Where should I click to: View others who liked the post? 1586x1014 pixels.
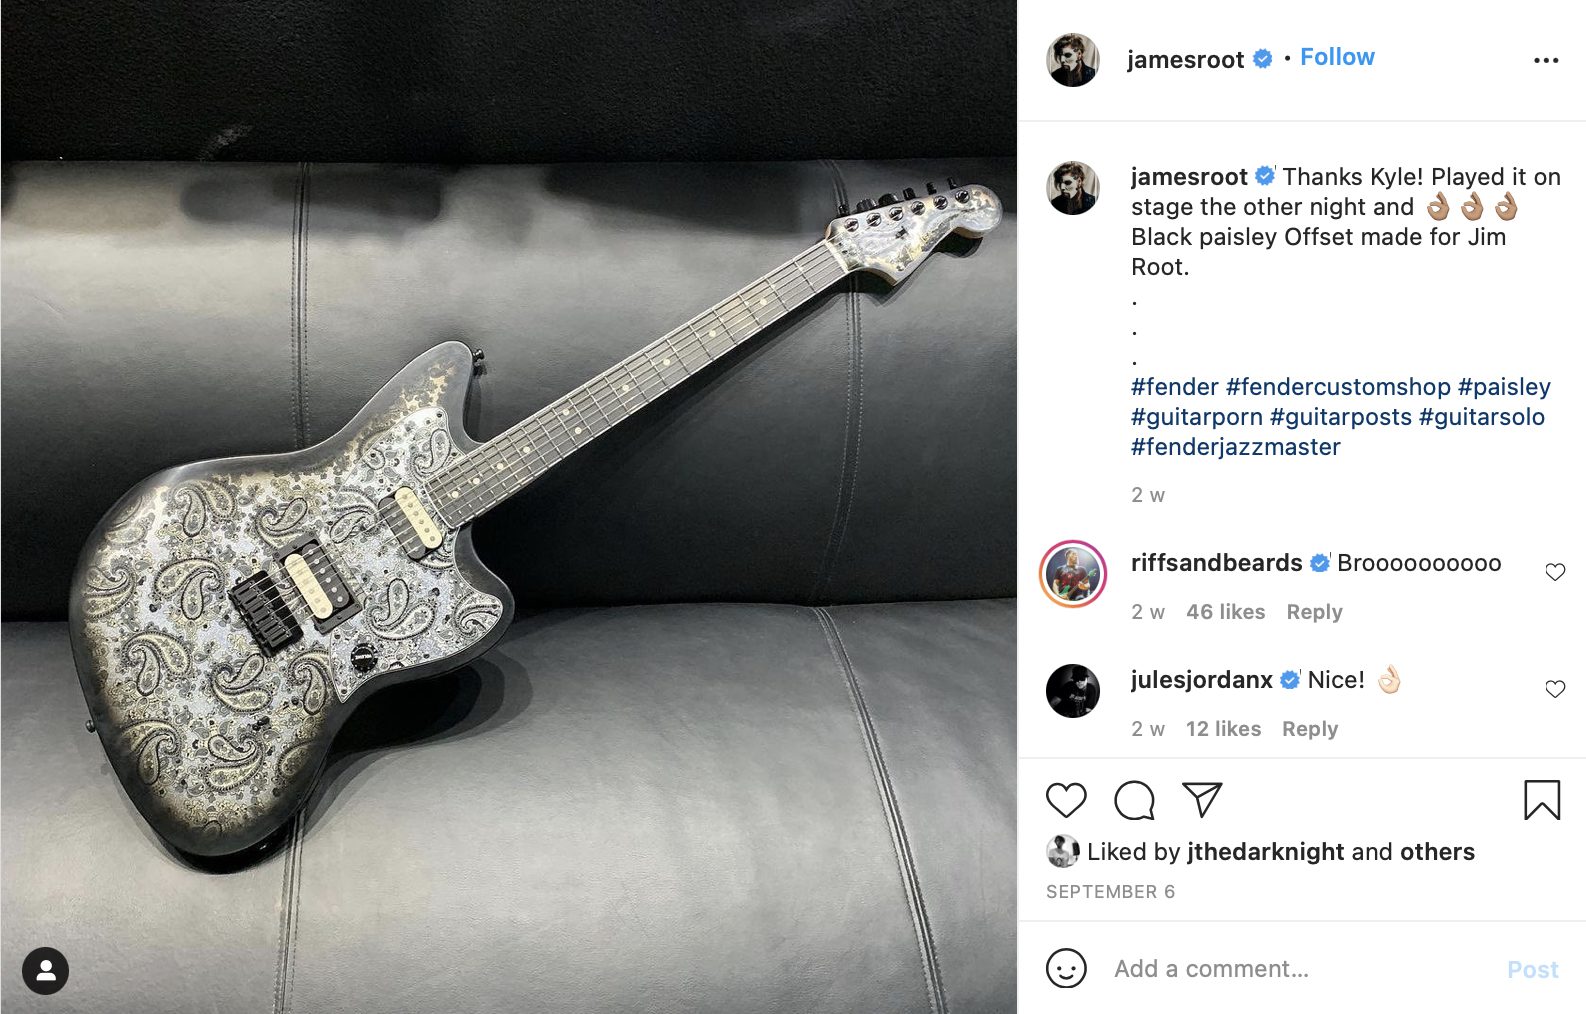pos(1437,852)
